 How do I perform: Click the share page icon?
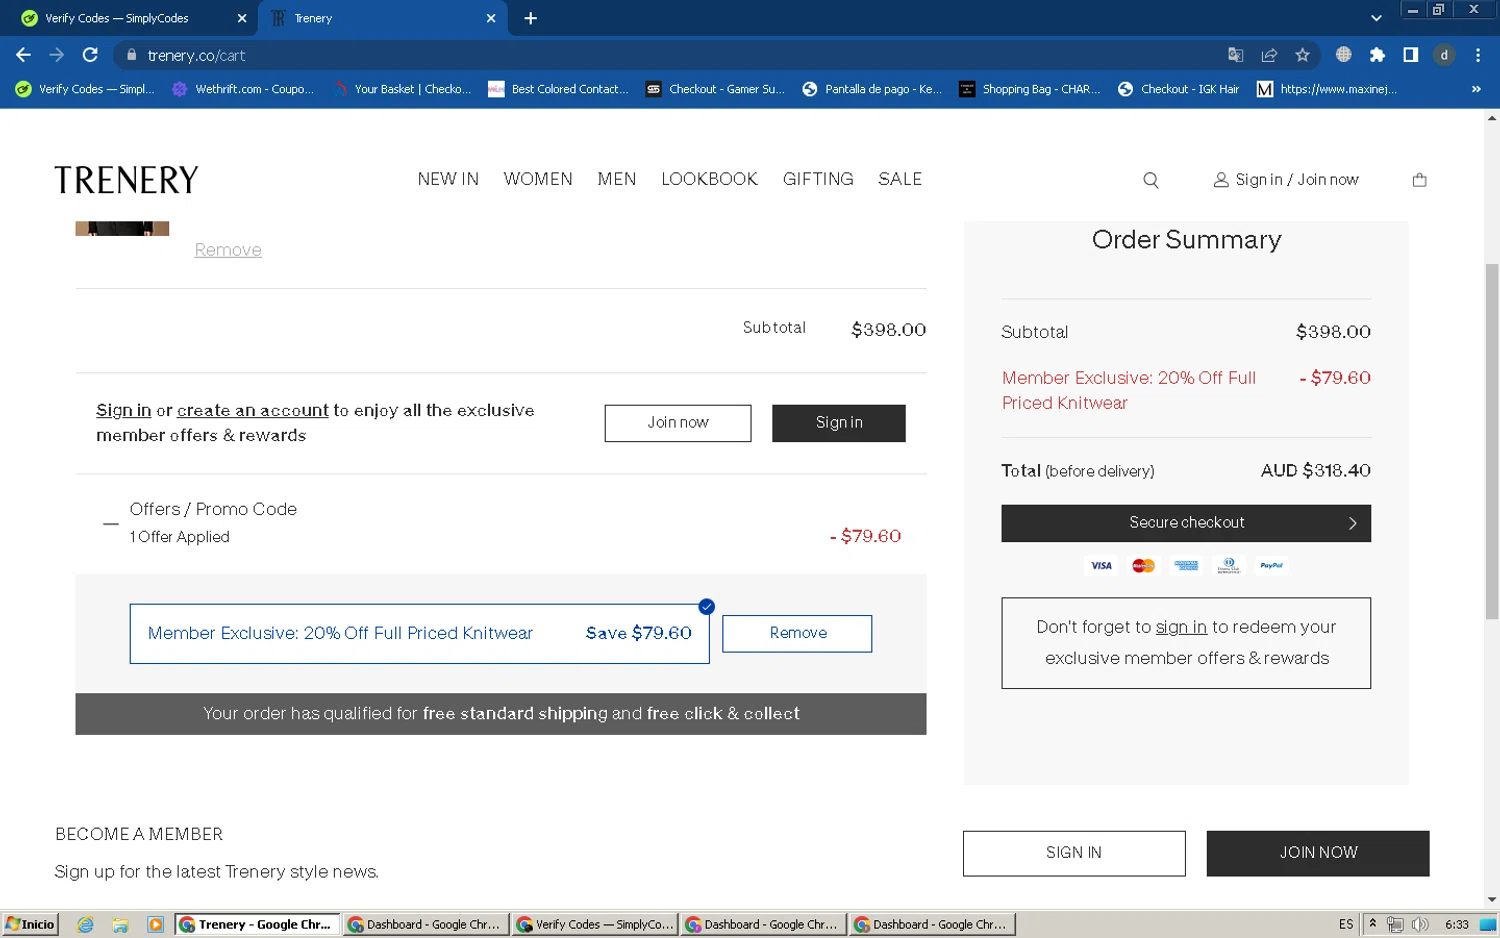click(x=1269, y=55)
